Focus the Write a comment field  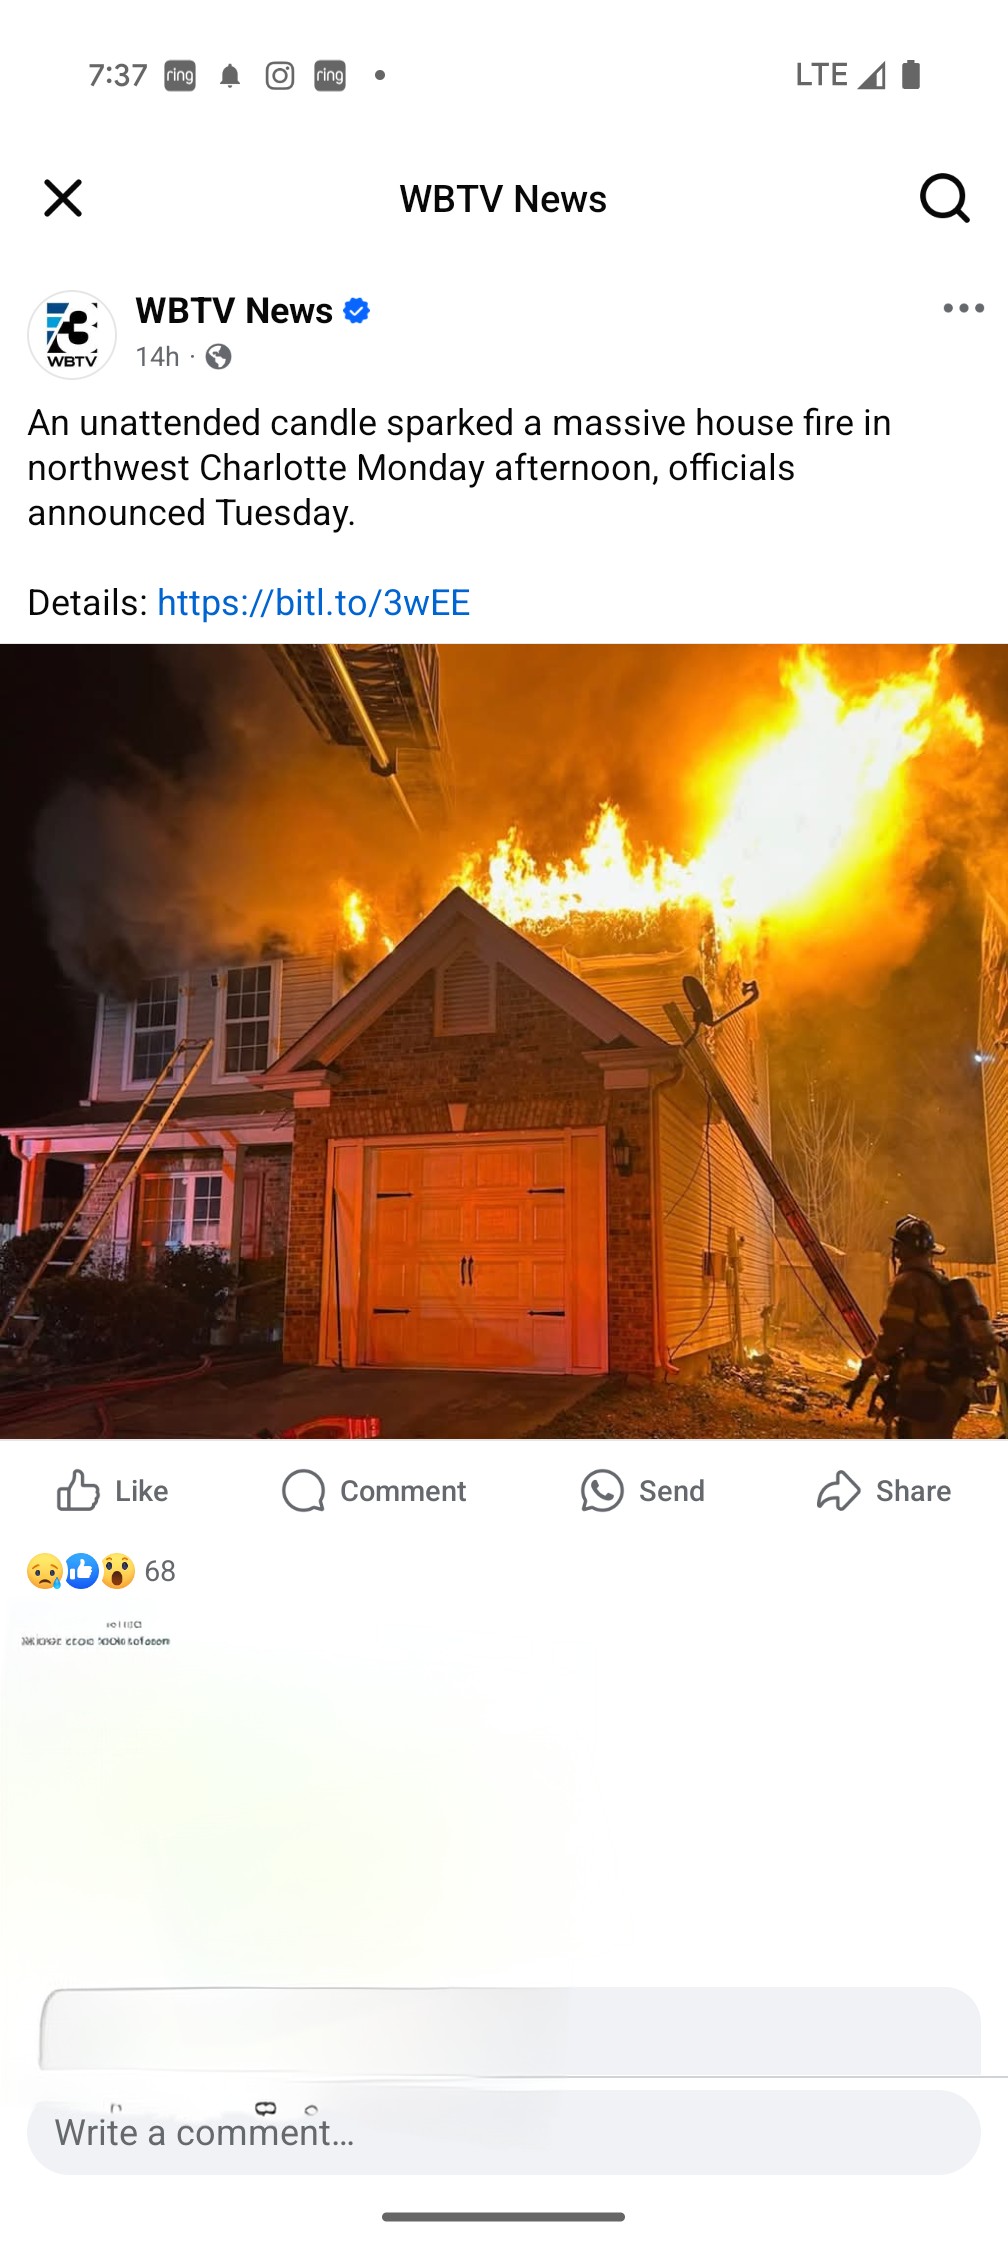click(504, 2132)
